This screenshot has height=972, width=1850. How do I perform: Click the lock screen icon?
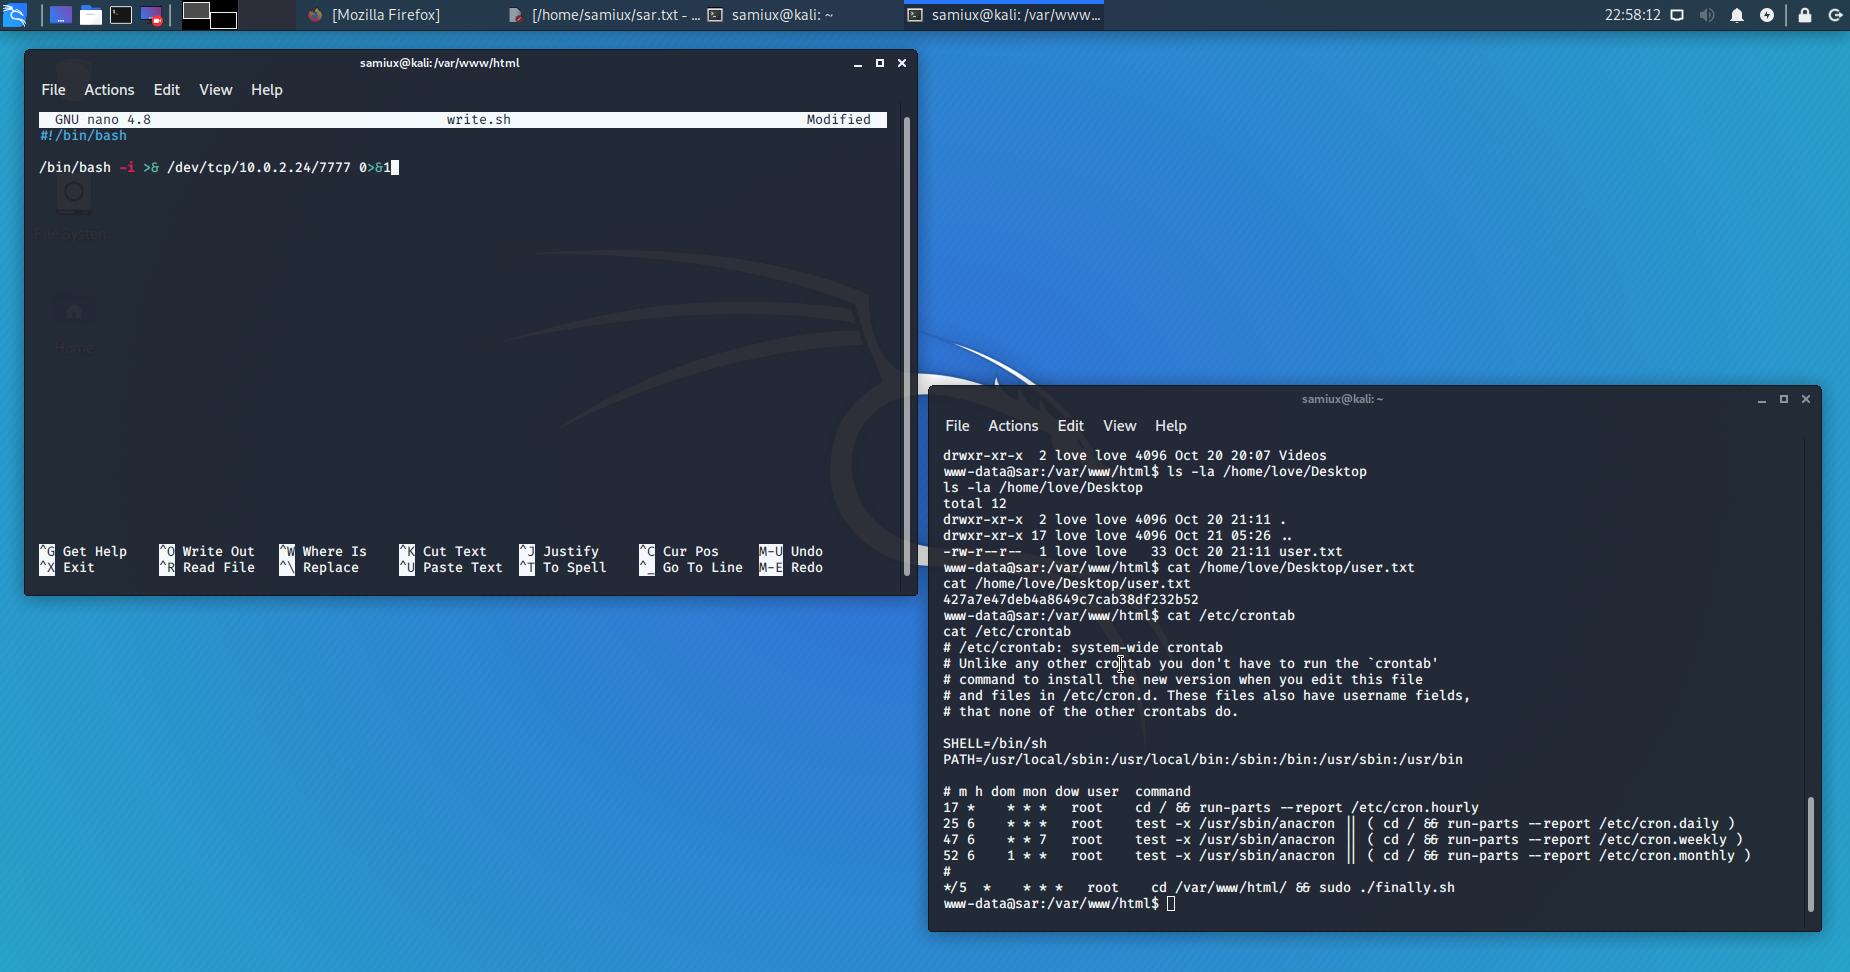(1805, 15)
